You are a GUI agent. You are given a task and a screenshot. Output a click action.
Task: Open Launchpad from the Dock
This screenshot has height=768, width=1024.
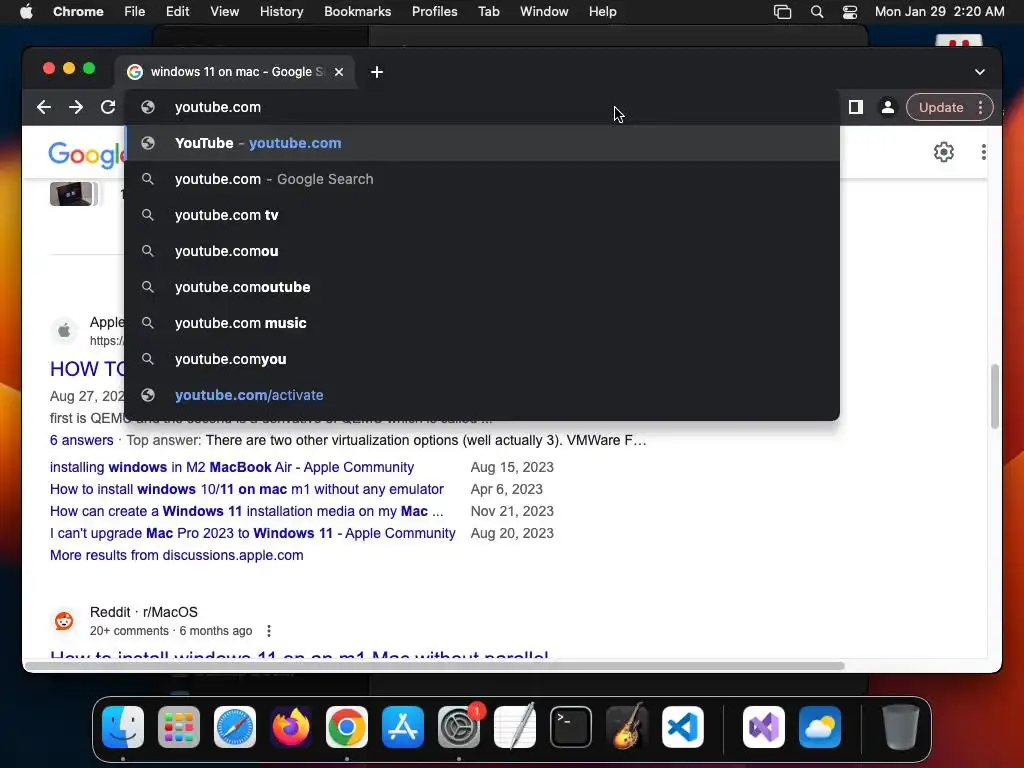178,727
